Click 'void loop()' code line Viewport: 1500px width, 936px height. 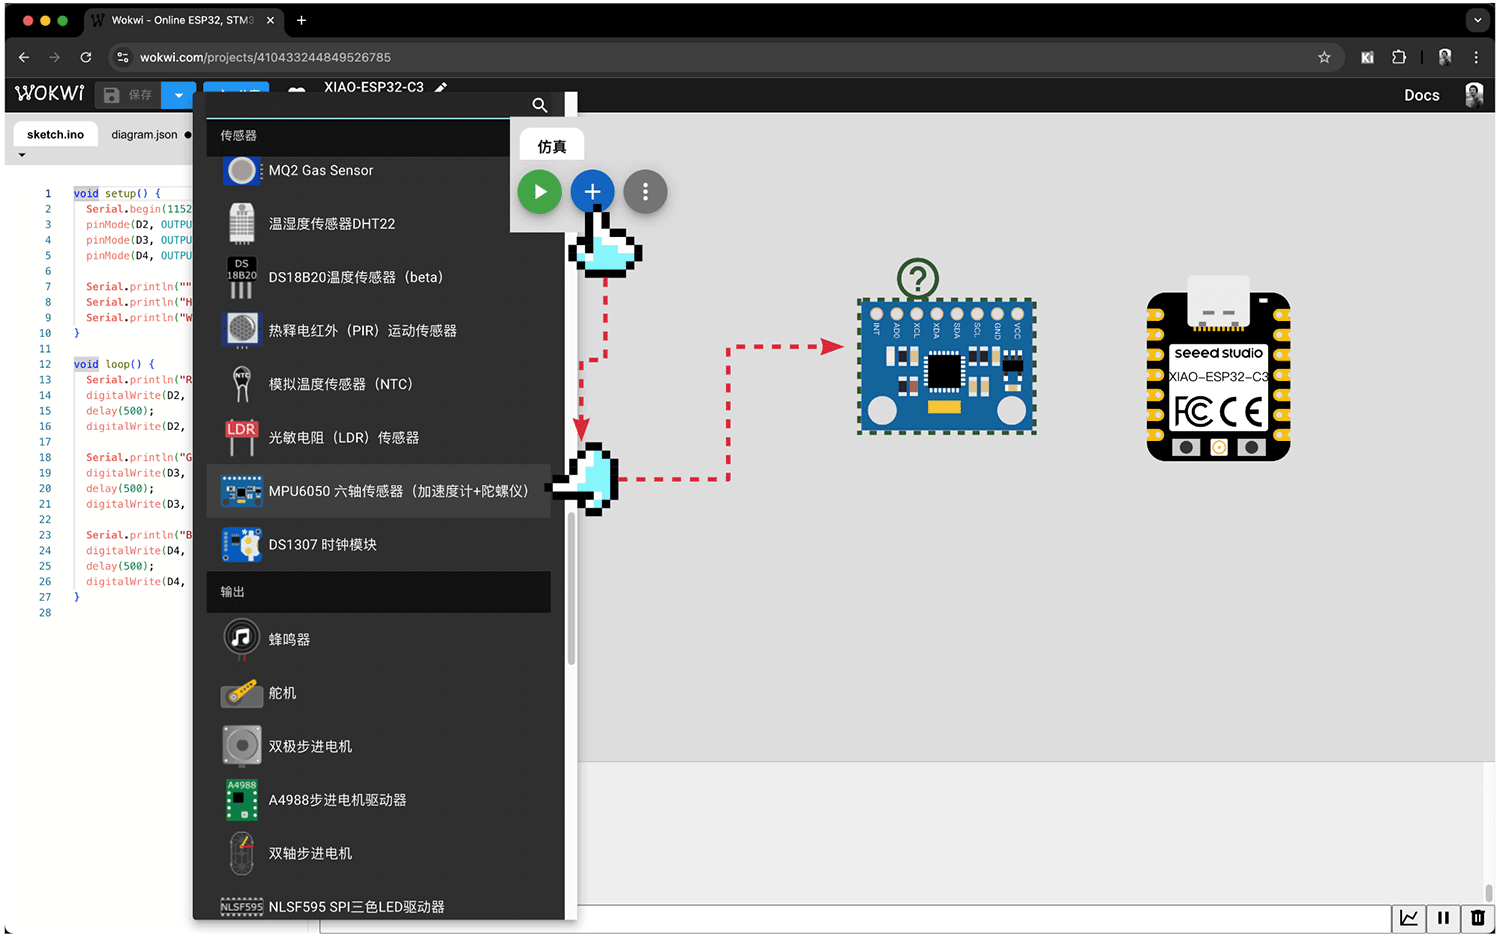[x=115, y=364]
